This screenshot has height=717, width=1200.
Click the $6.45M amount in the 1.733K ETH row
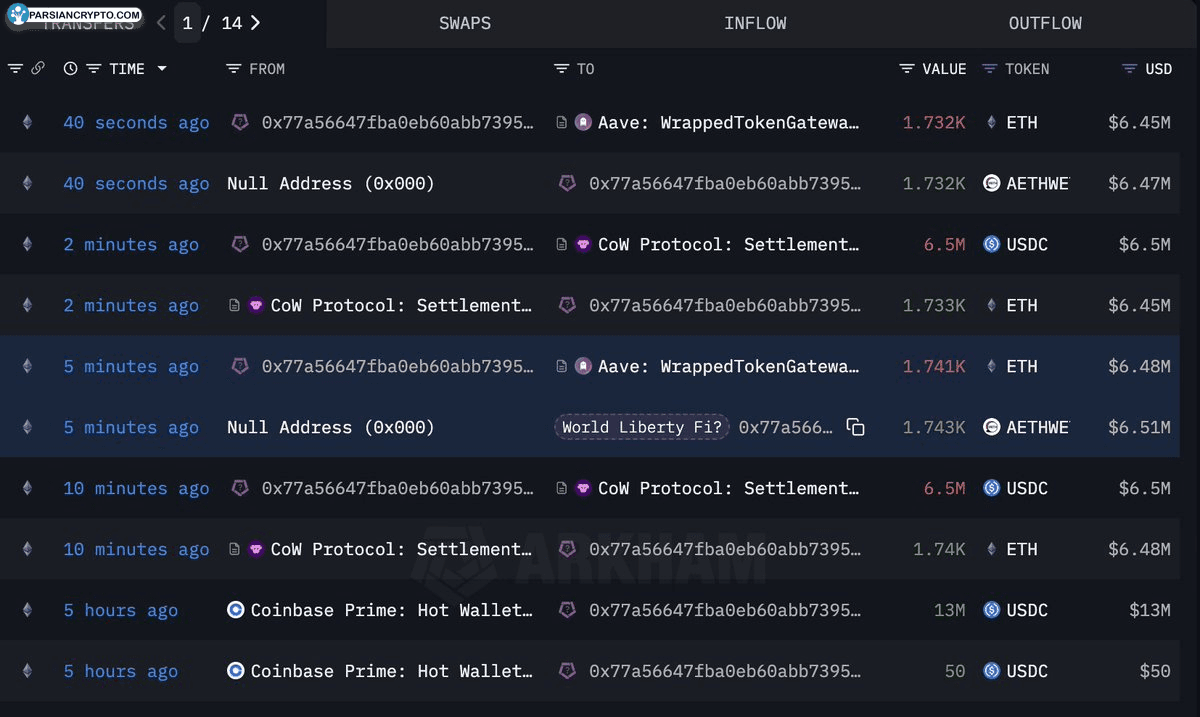1139,305
